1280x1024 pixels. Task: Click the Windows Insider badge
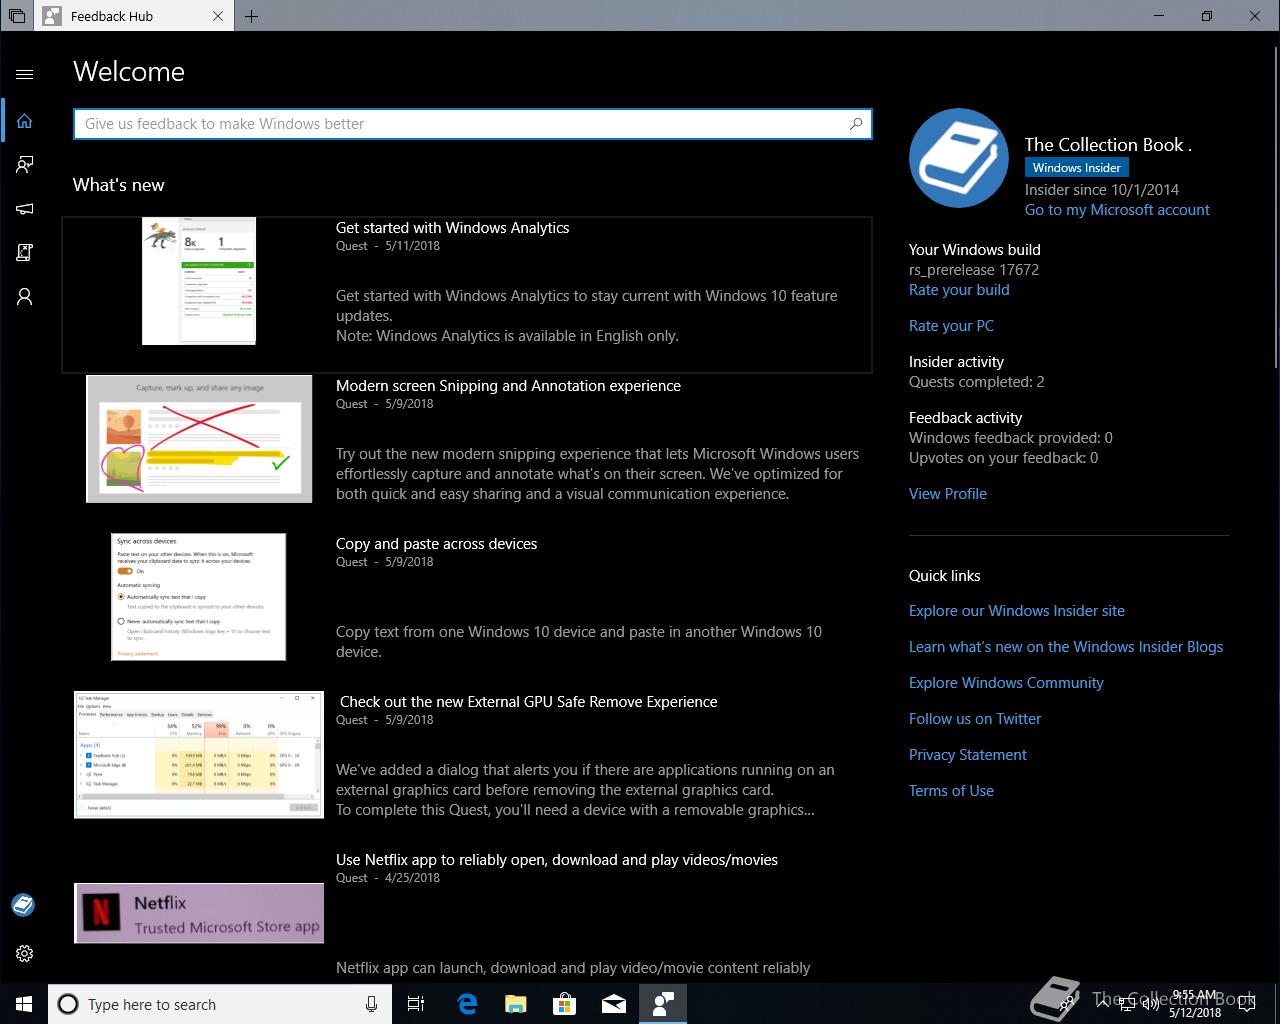point(1077,168)
